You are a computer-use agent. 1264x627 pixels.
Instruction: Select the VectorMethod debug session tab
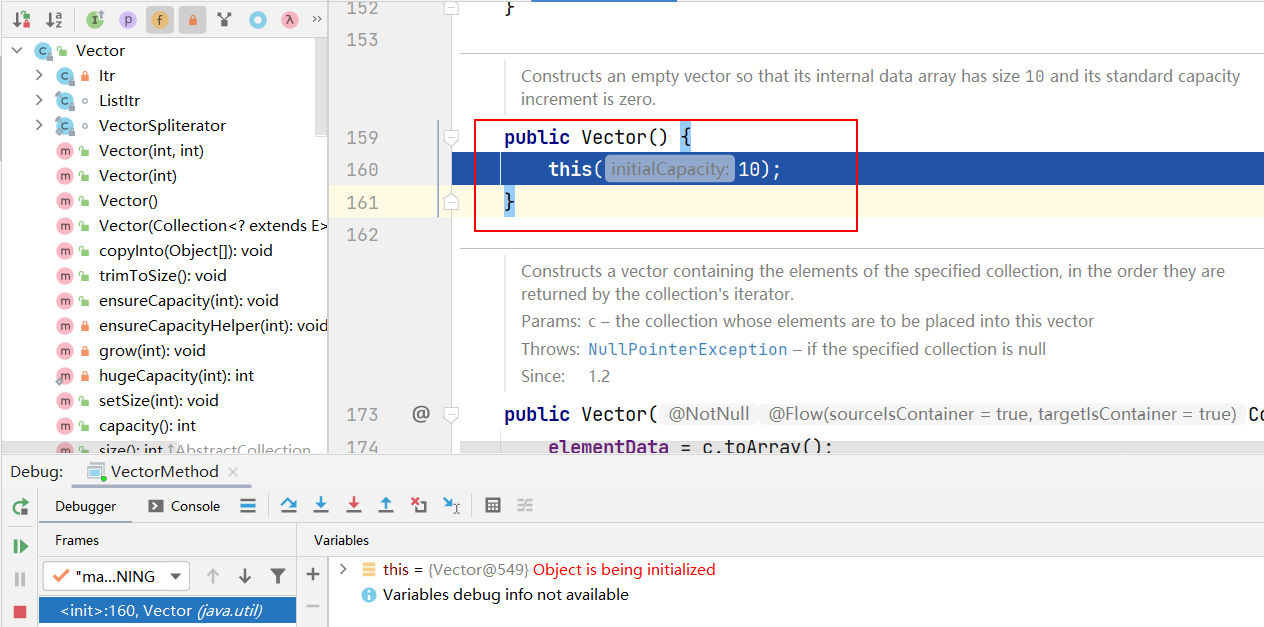point(164,471)
